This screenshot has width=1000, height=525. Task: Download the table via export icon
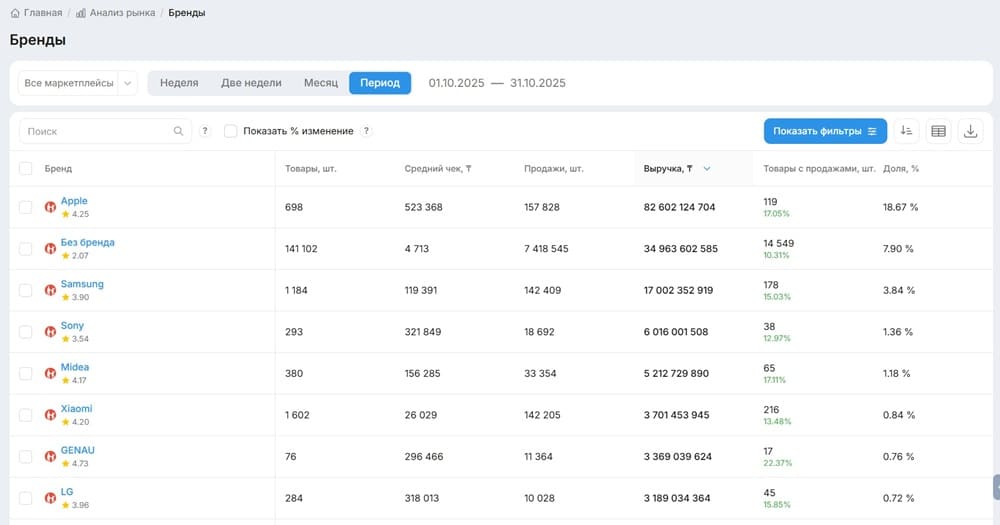point(970,131)
